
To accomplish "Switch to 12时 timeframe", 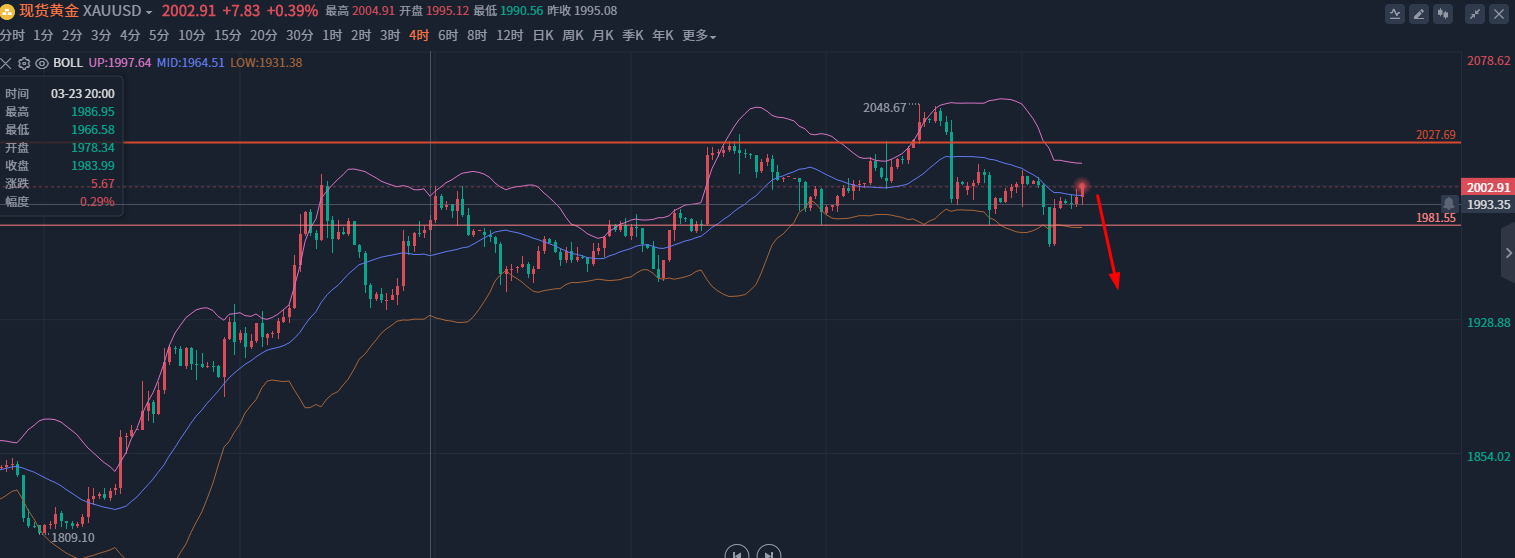I will pos(510,36).
